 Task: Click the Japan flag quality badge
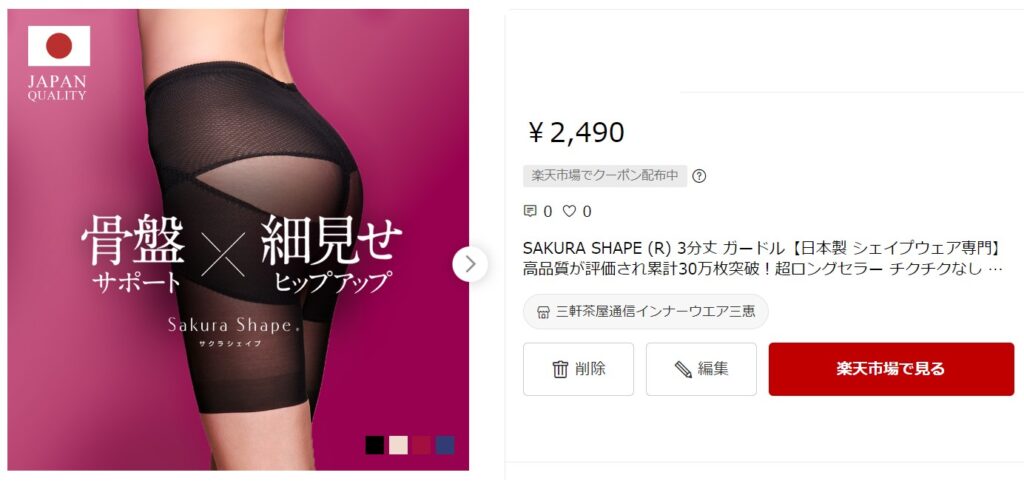pyautogui.click(x=58, y=63)
